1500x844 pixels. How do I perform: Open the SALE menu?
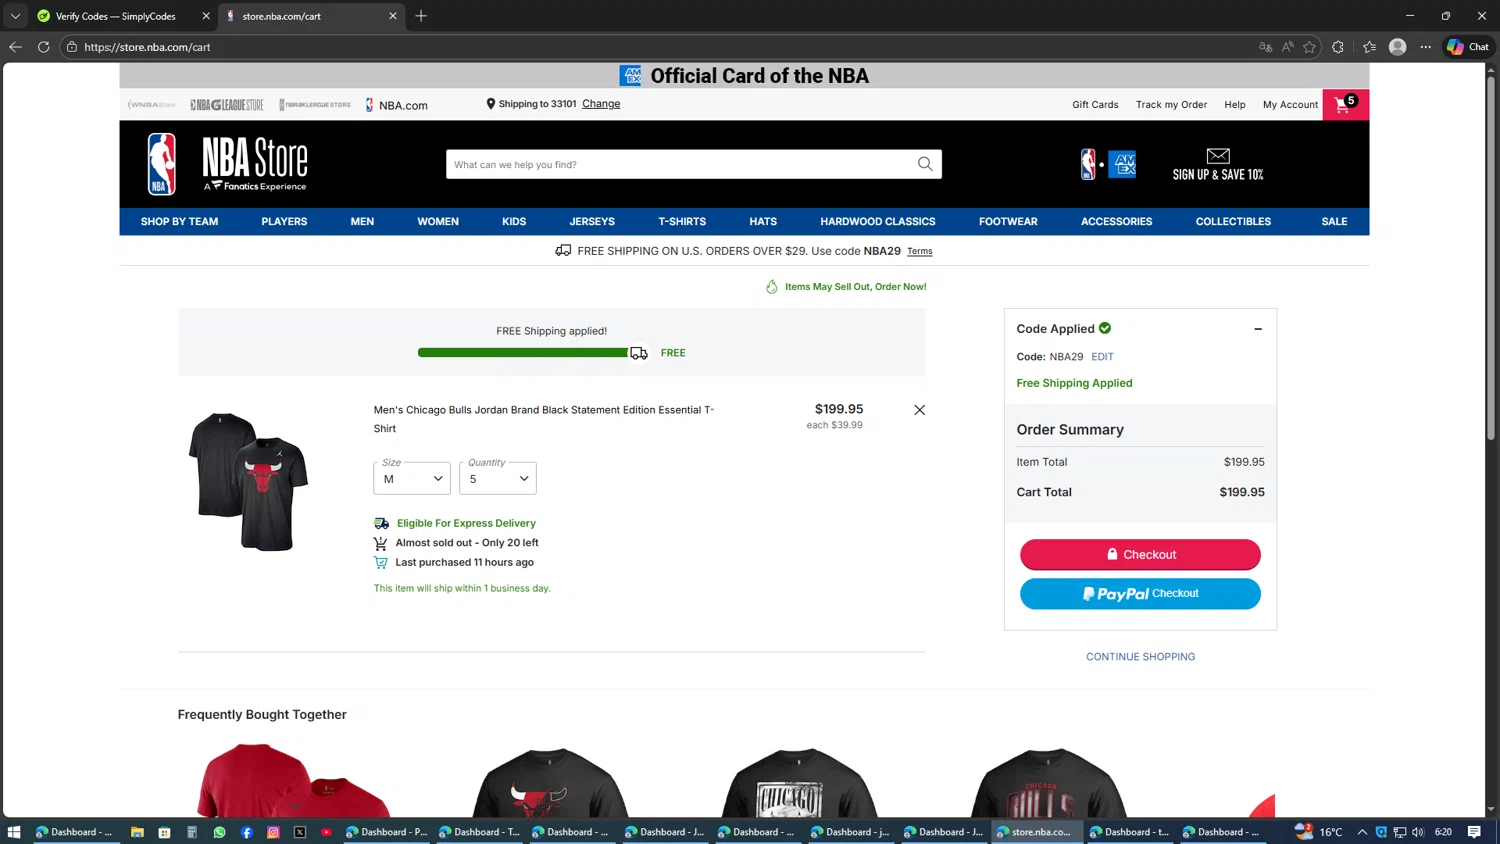point(1334,222)
